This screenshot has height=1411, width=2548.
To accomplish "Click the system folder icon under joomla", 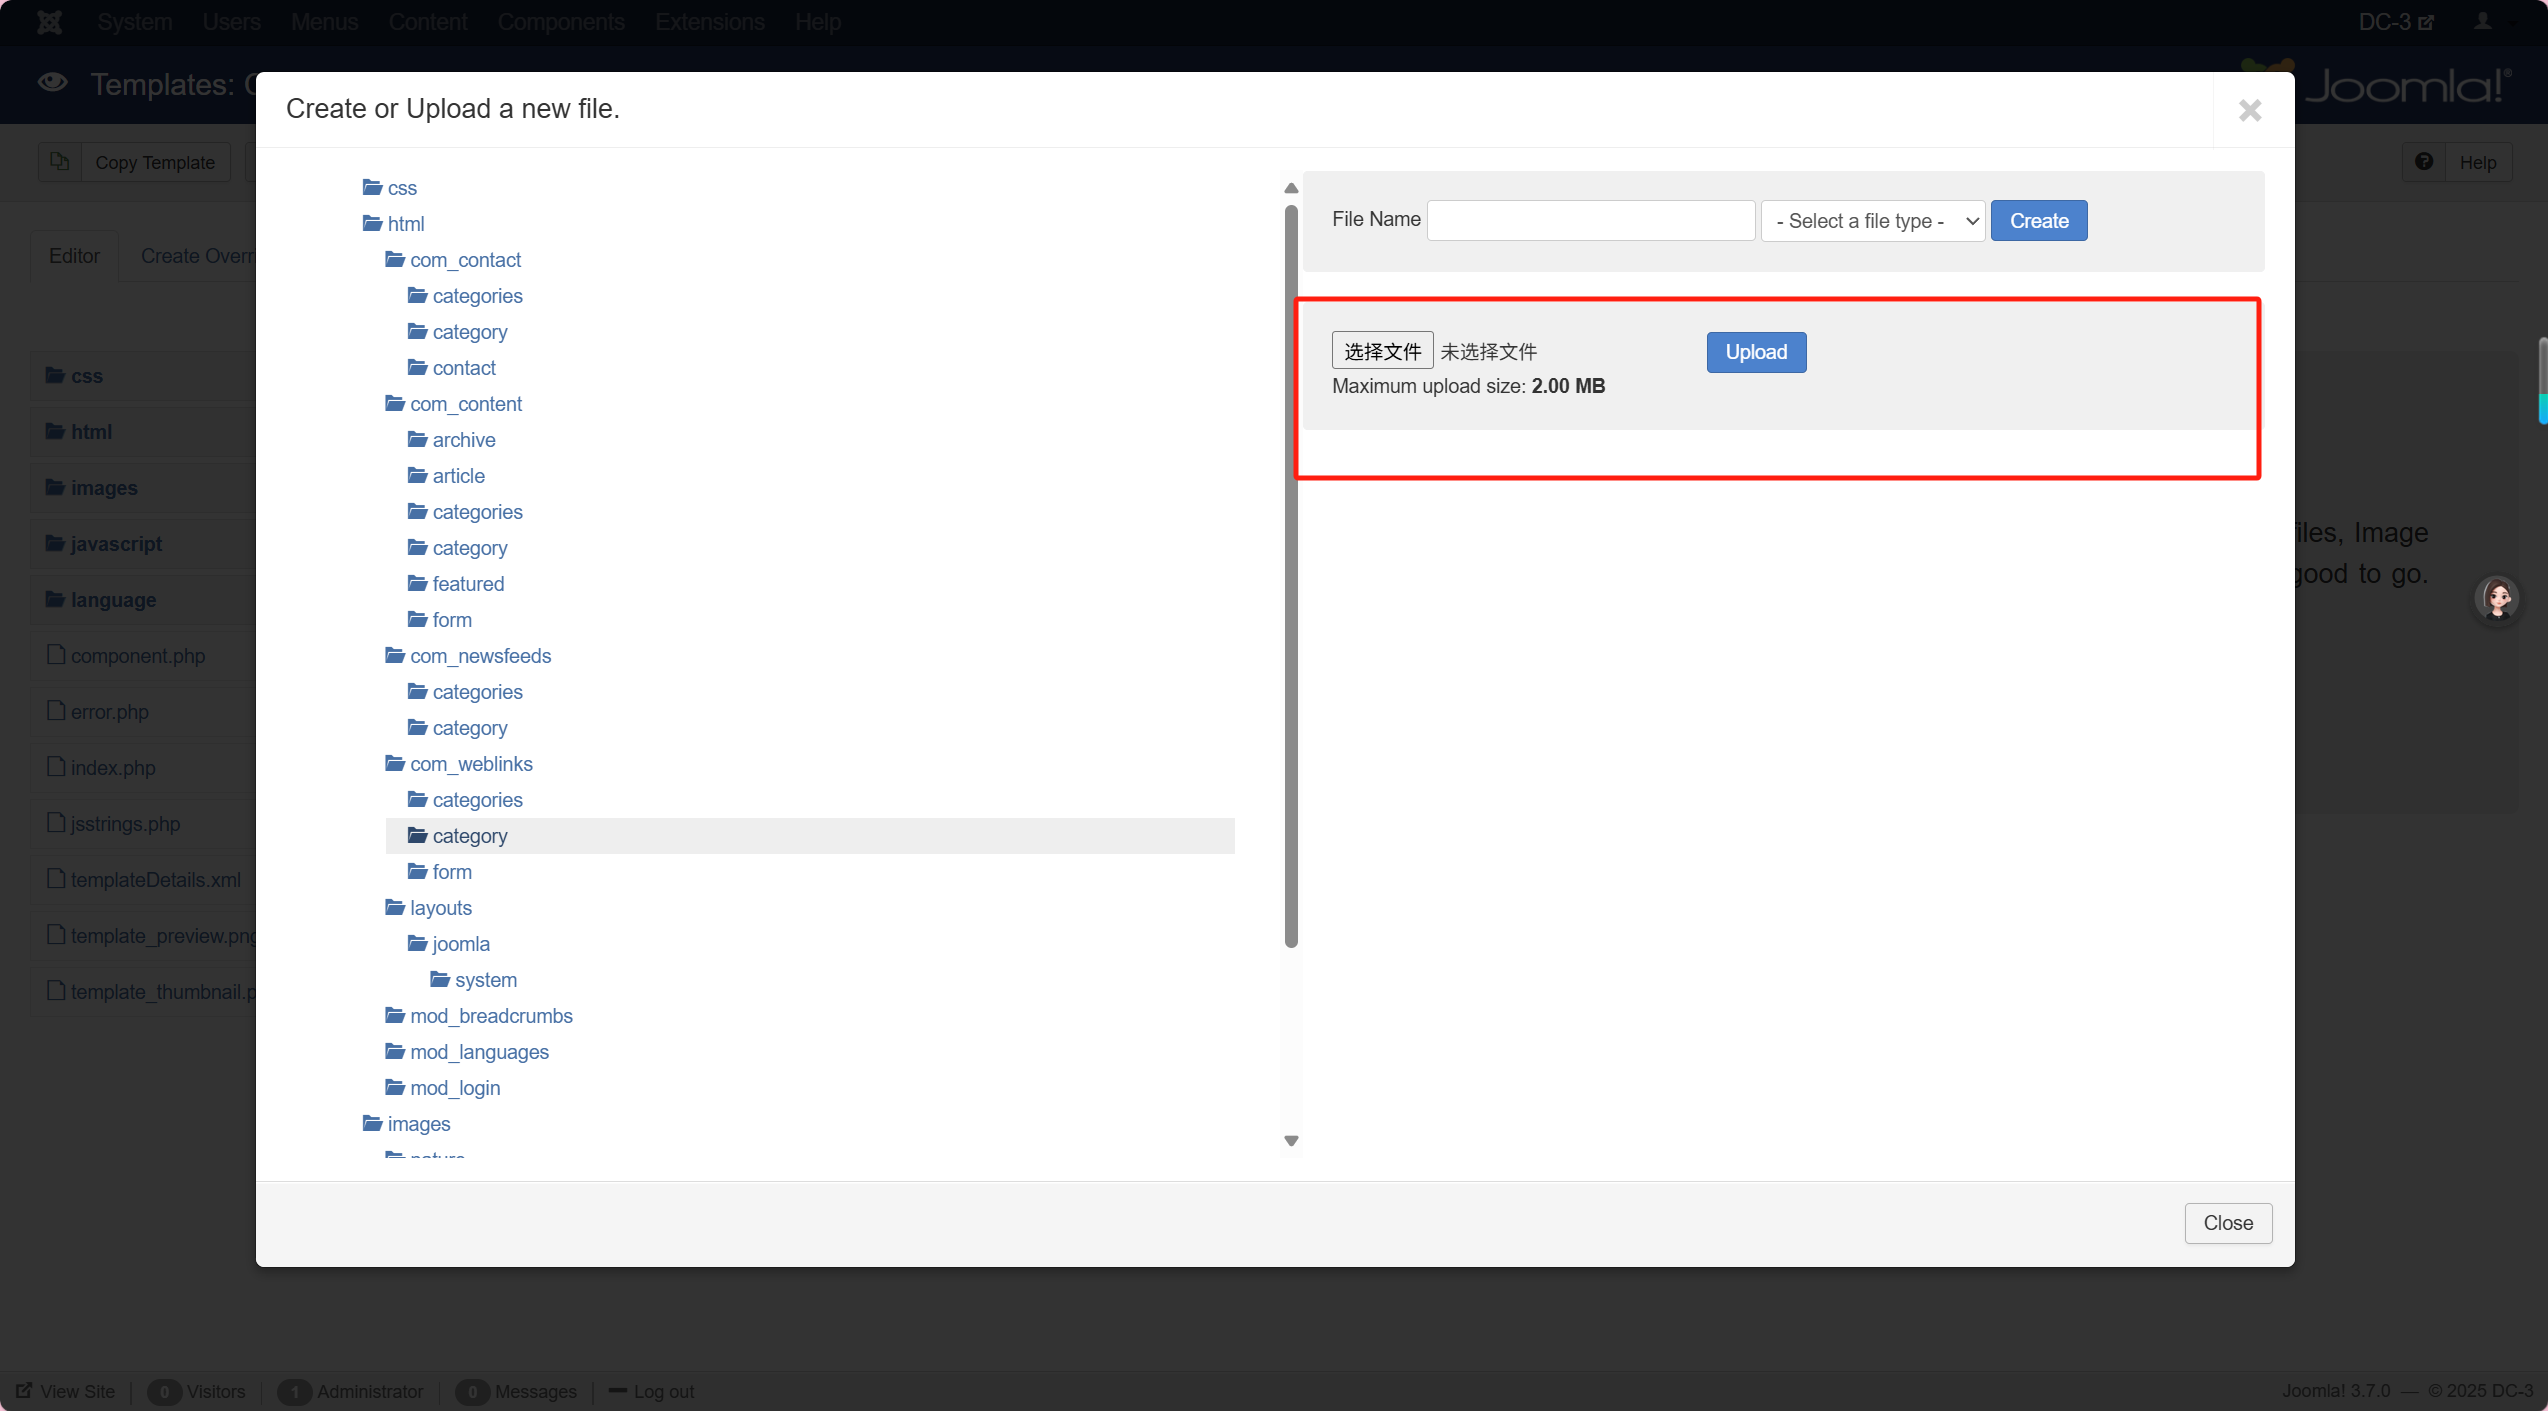I will point(440,979).
